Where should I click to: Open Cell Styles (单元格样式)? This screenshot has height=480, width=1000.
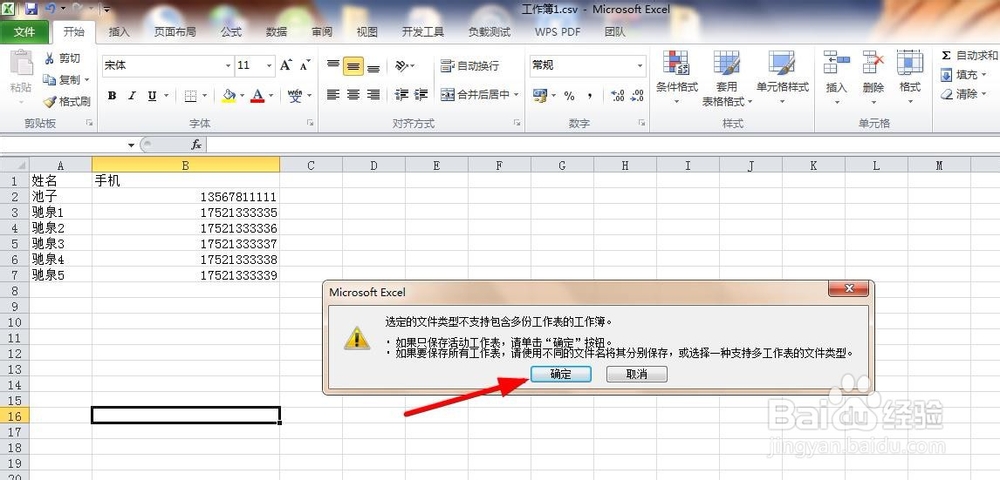[x=783, y=78]
